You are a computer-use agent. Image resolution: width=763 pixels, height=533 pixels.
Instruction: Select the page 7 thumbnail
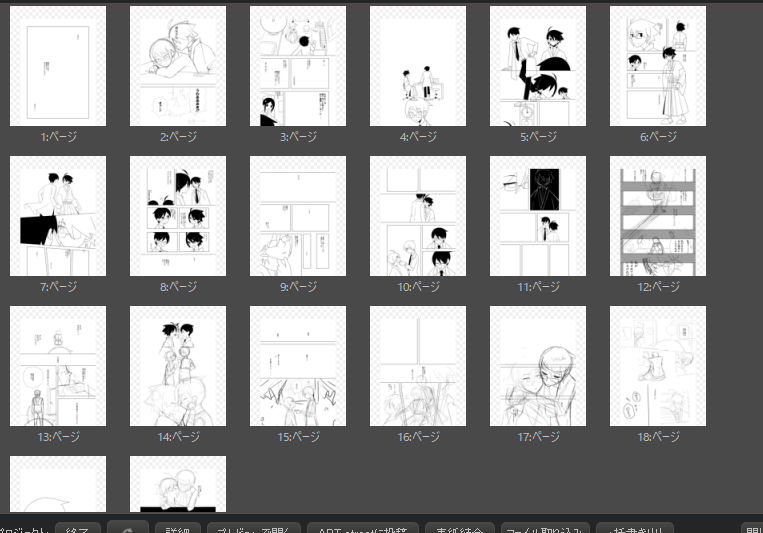(x=58, y=216)
